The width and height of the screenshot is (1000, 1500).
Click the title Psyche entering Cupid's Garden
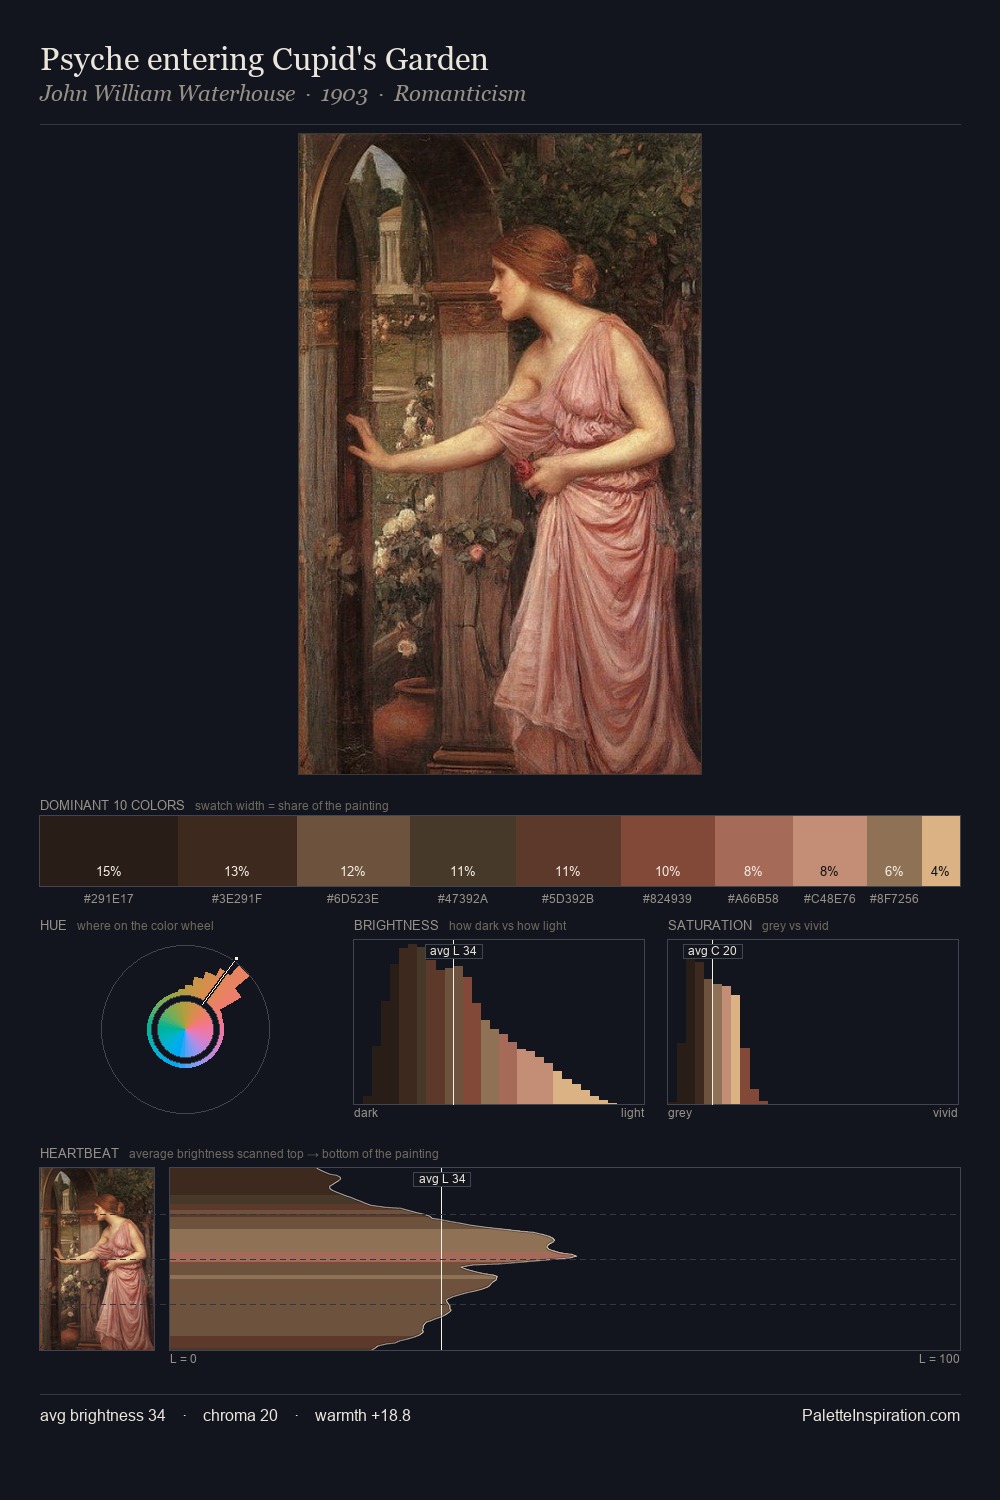[264, 60]
